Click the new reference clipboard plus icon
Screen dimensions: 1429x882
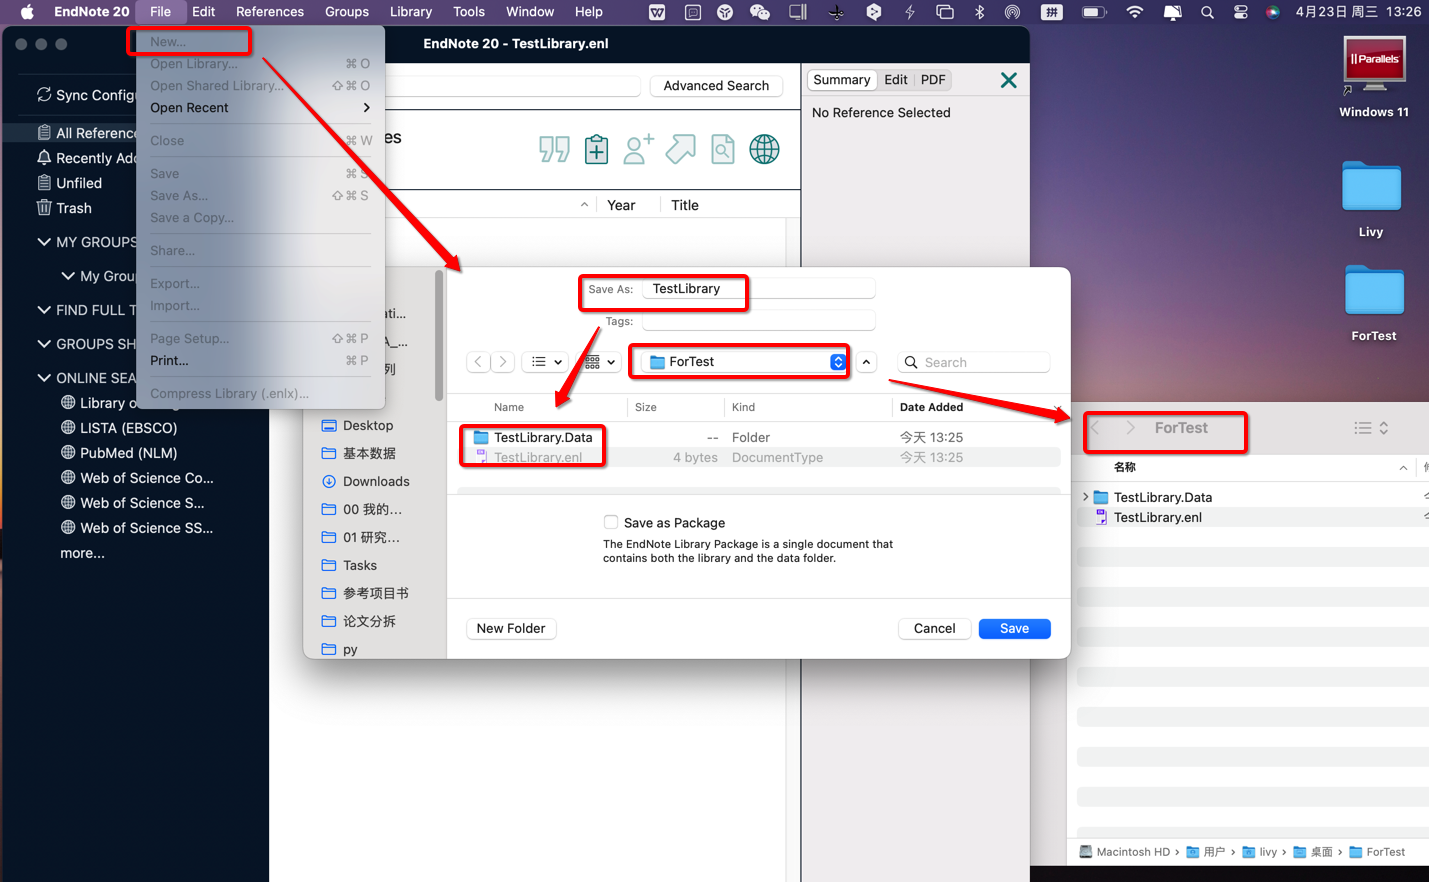596,149
